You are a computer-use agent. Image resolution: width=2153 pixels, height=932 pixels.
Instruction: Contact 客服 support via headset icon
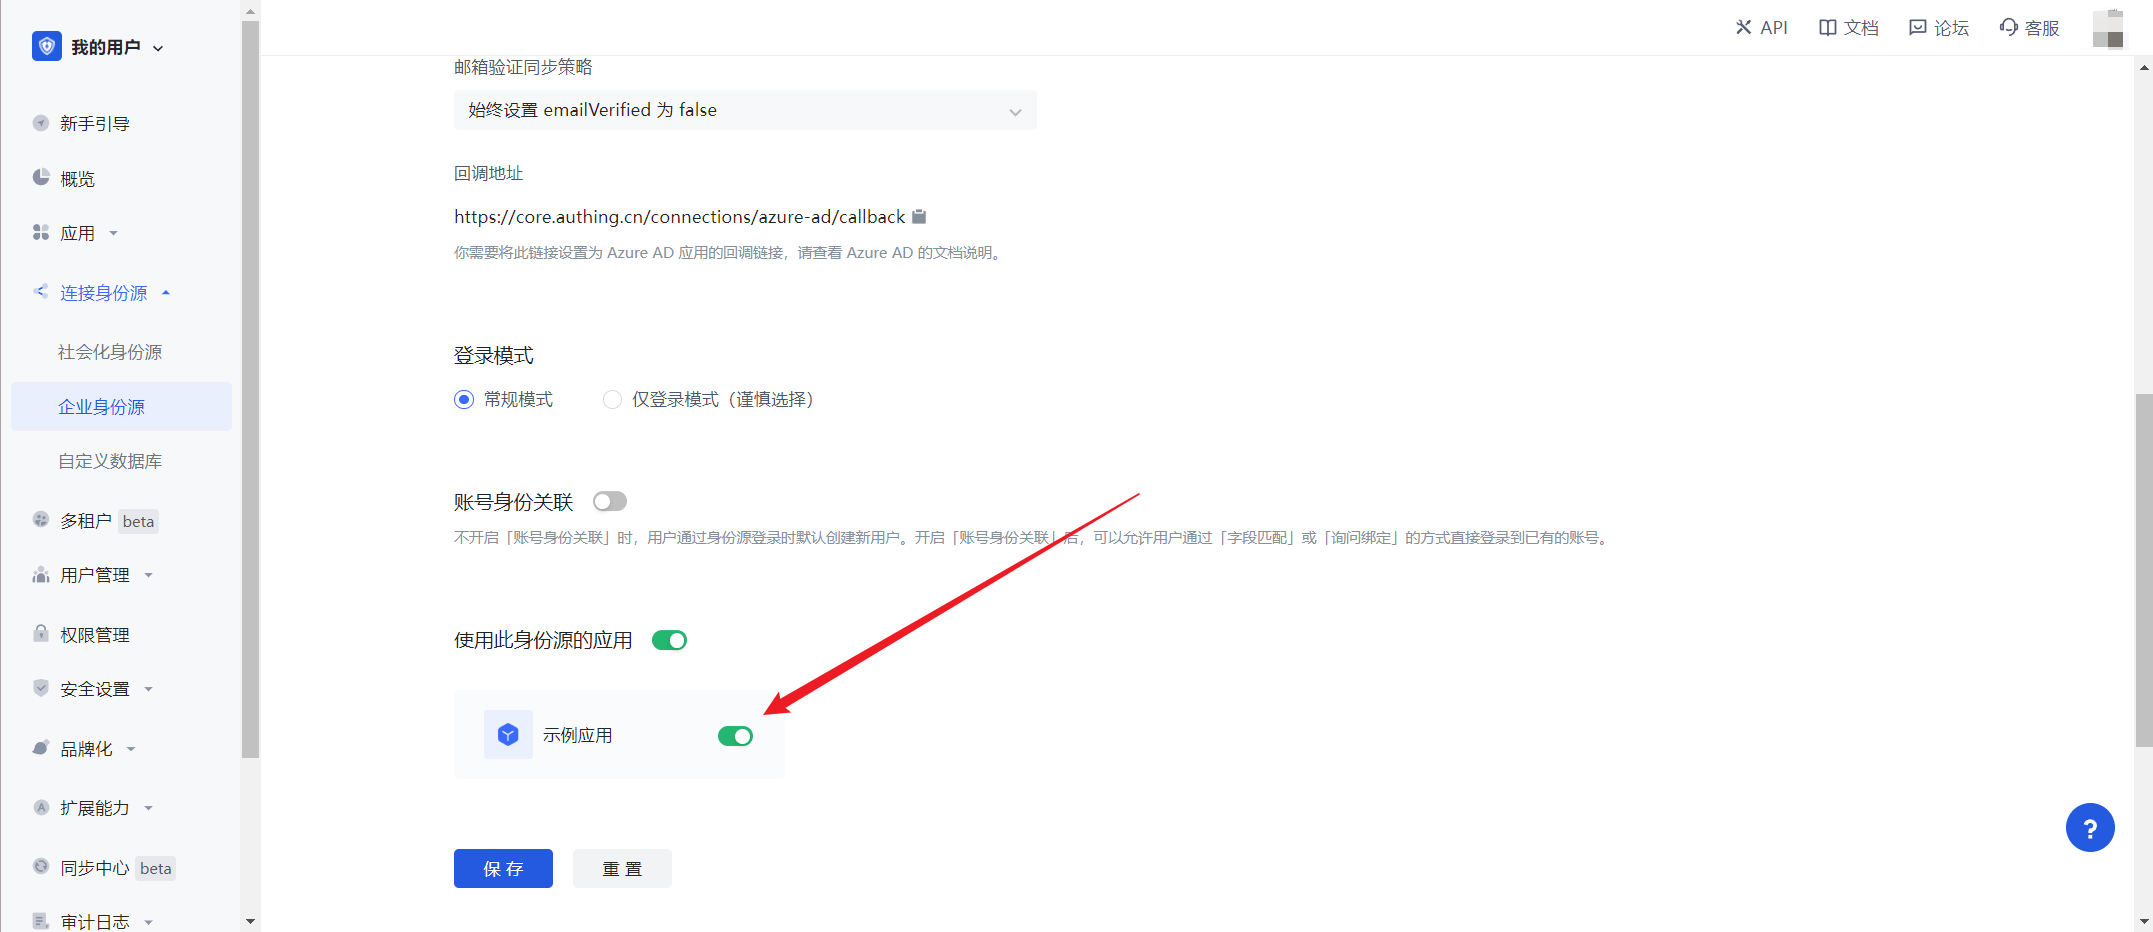click(x=2029, y=28)
